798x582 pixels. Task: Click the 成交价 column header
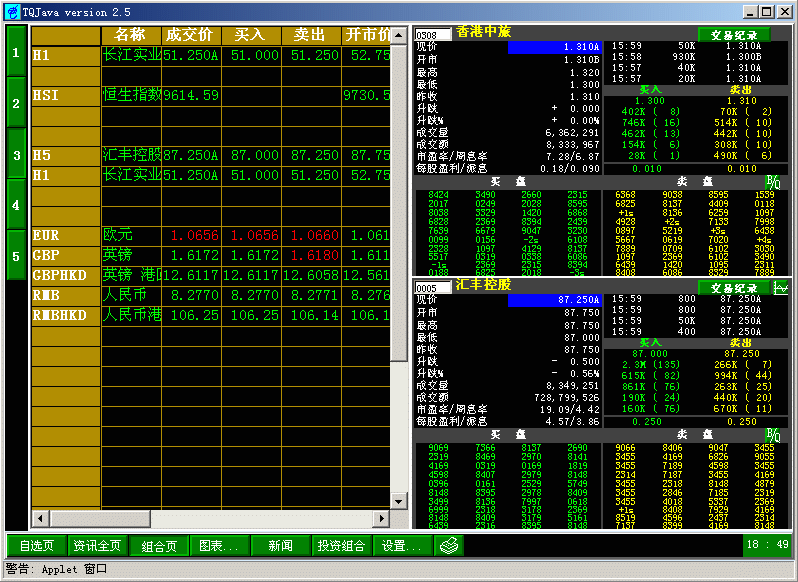[x=191, y=35]
